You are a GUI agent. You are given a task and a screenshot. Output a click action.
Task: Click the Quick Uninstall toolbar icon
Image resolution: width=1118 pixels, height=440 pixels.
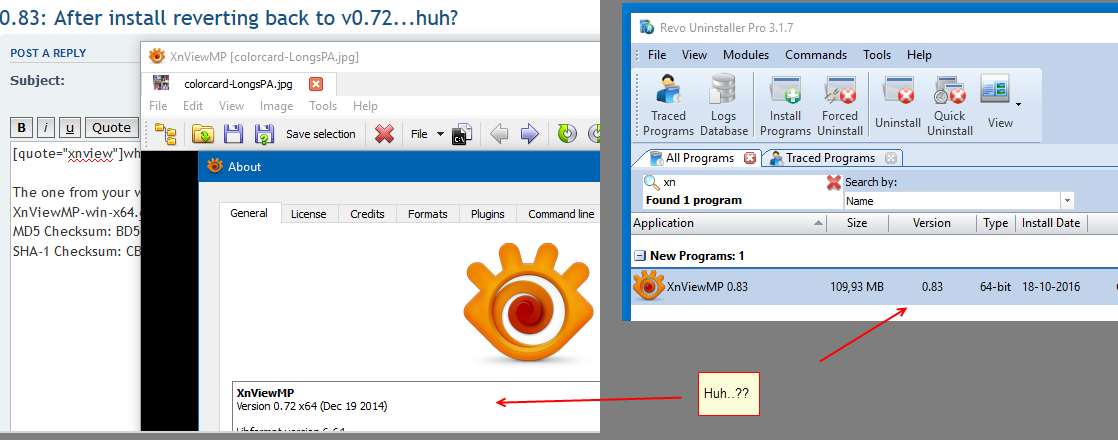pos(950,106)
